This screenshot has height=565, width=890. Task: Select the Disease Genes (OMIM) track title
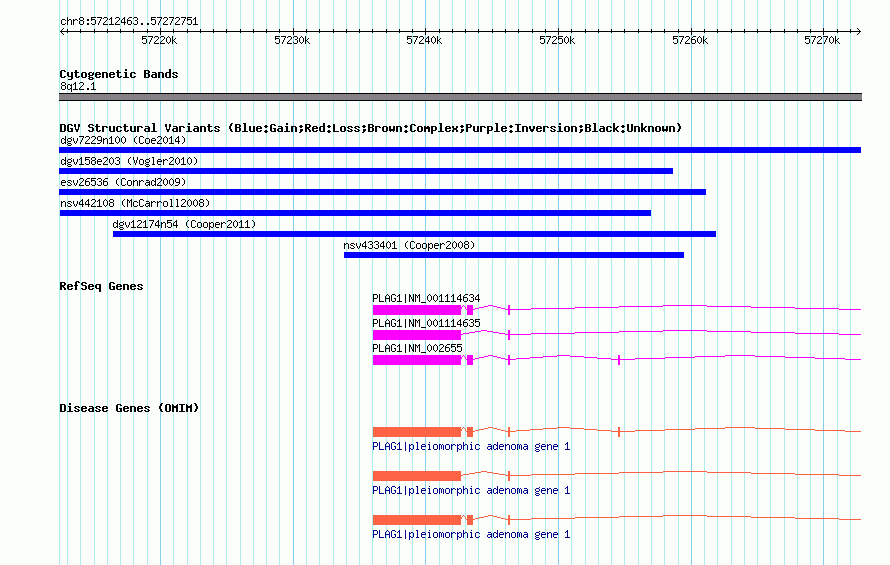[x=129, y=408]
